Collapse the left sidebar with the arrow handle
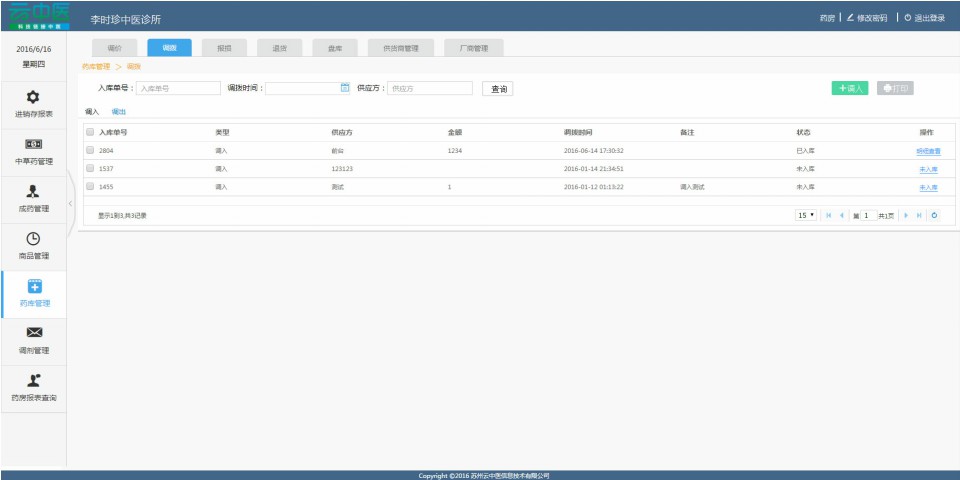Image resolution: width=960 pixels, height=480 pixels. coord(70,204)
